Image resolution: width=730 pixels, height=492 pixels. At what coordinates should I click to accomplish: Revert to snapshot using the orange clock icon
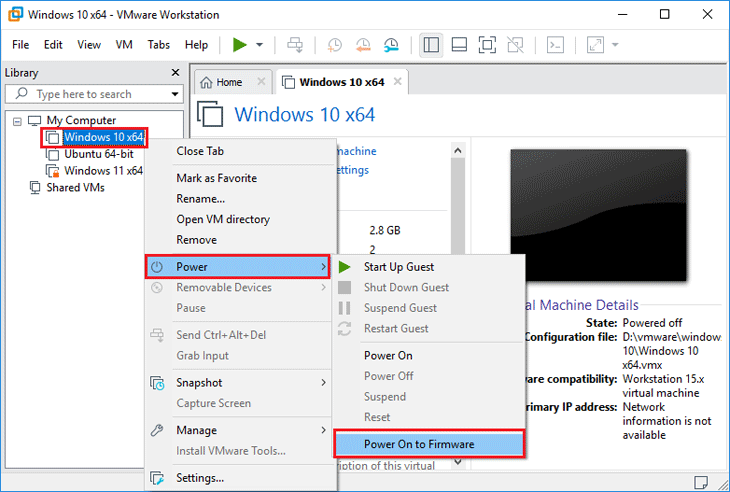coord(363,45)
